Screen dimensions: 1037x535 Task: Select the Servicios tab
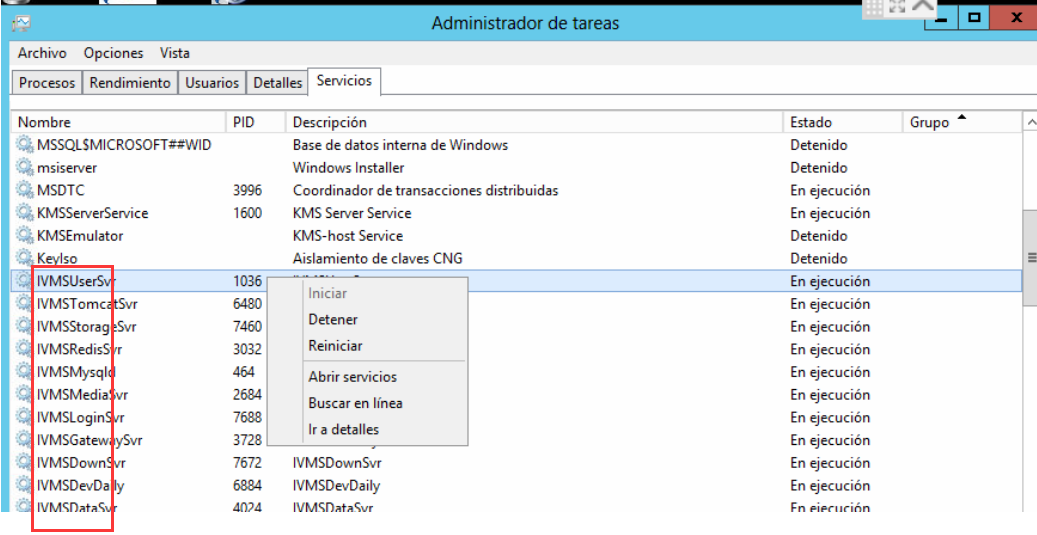click(x=345, y=81)
